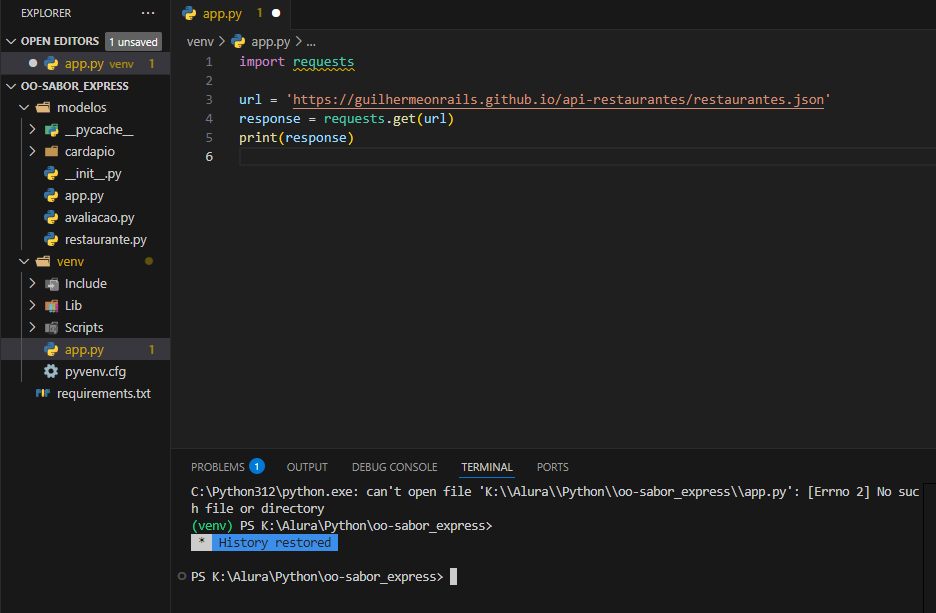Click the Scripts folder icon
Screen dimensions: 936x613
click(52, 328)
